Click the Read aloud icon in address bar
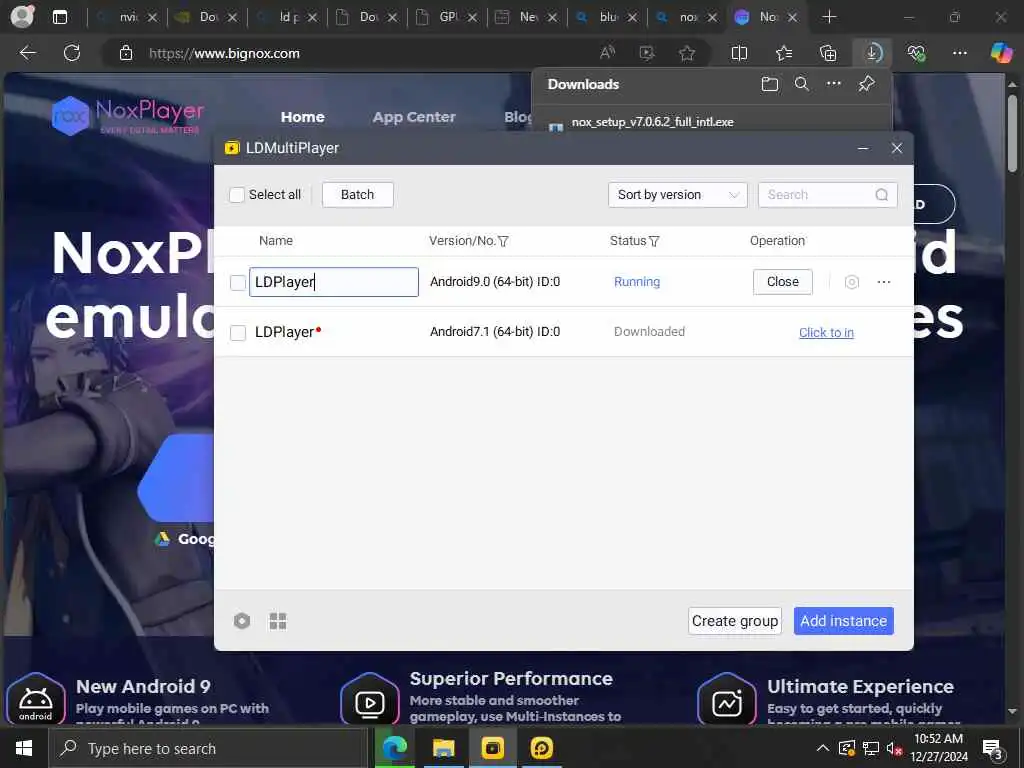 (607, 53)
